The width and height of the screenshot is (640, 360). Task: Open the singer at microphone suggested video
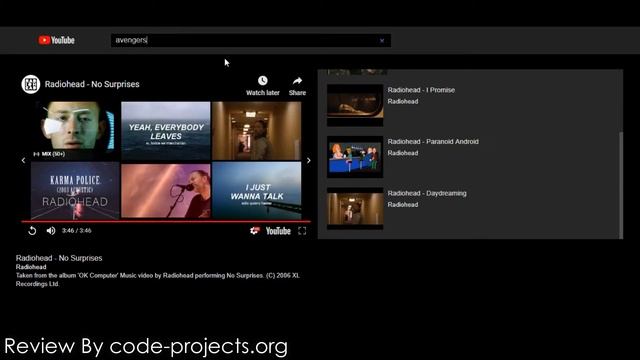pos(166,191)
